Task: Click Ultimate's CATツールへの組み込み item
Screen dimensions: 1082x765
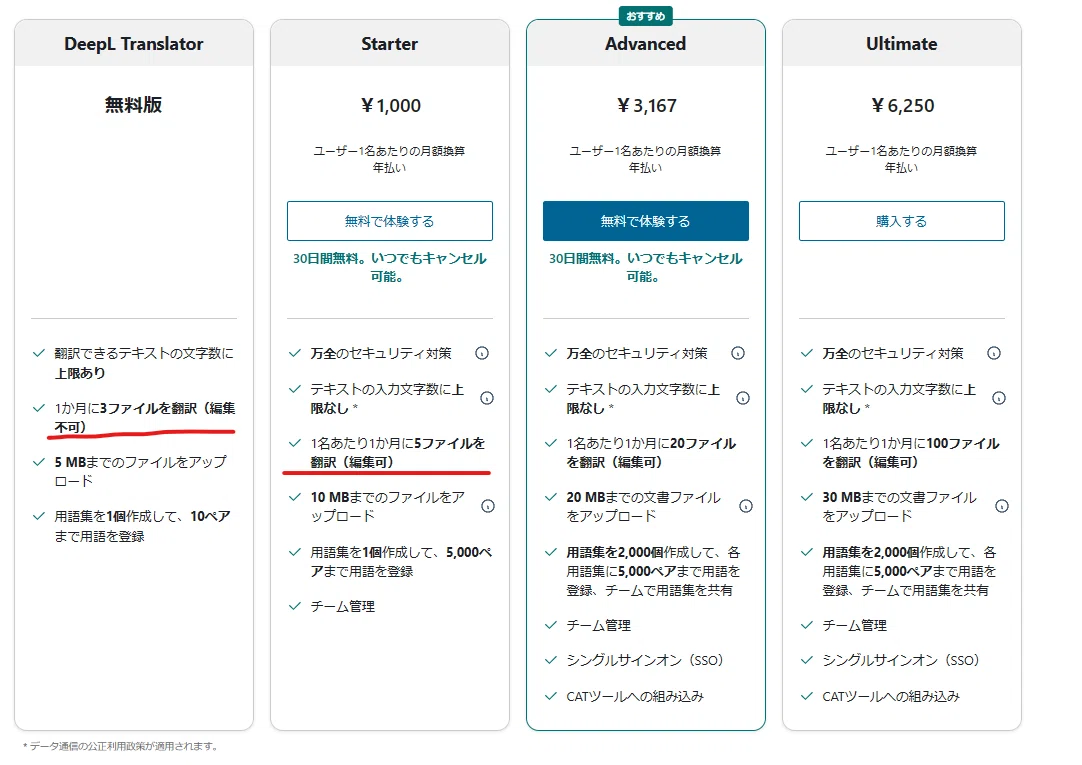Action: [891, 696]
